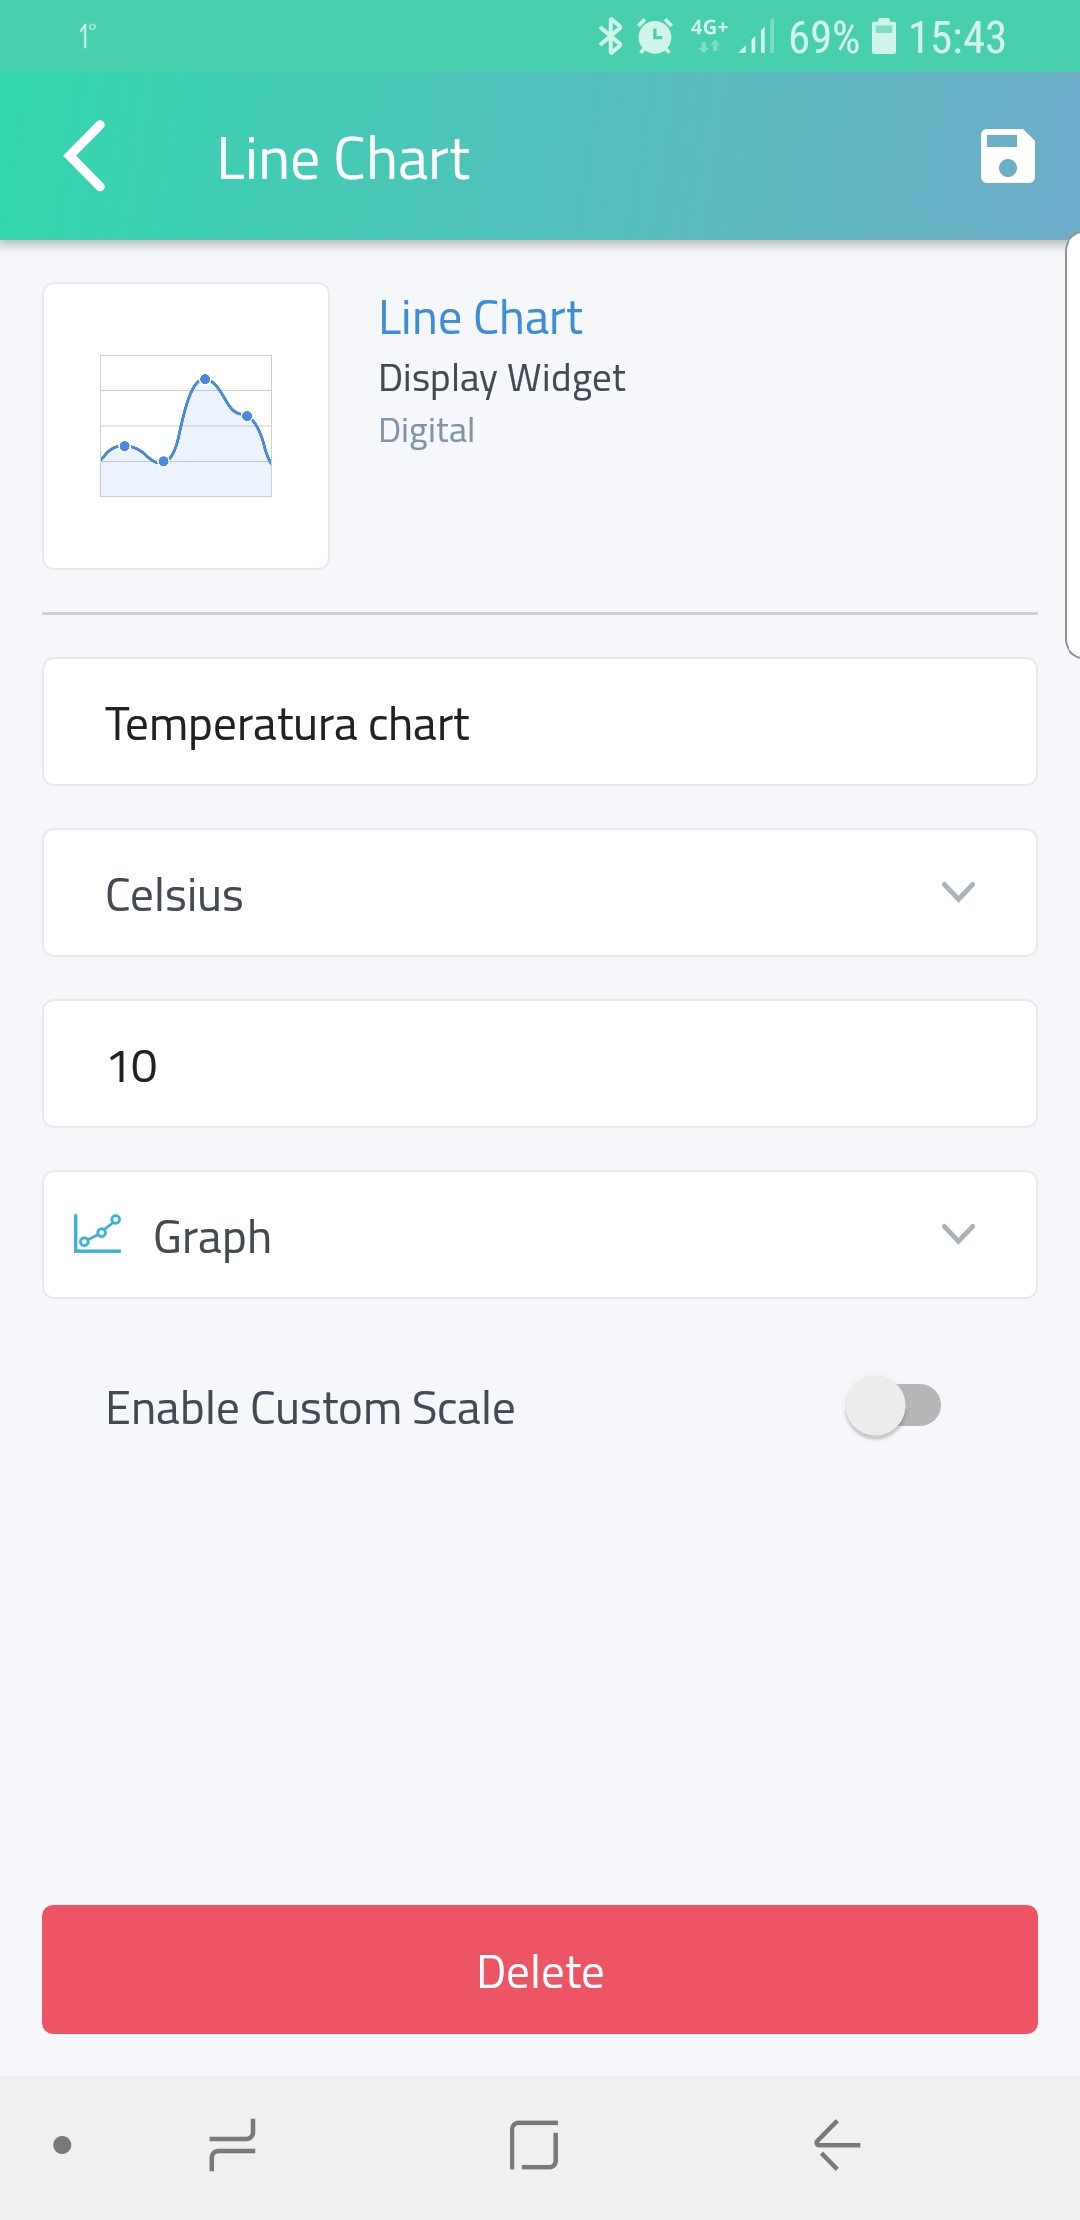1080x2220 pixels.
Task: Tap the navigation bar dot icon
Action: (x=62, y=2144)
